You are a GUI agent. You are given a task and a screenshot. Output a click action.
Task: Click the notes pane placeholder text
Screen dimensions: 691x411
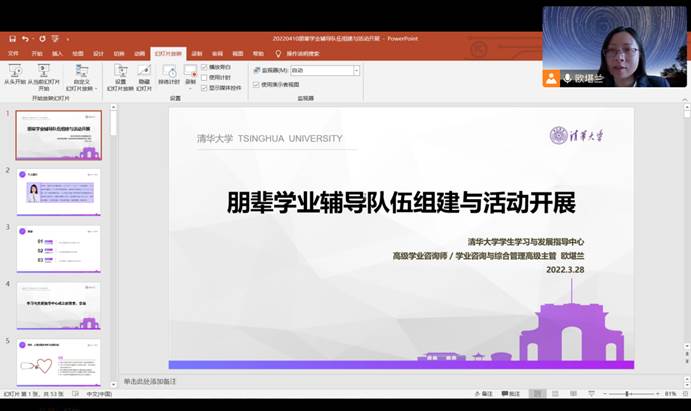(149, 381)
